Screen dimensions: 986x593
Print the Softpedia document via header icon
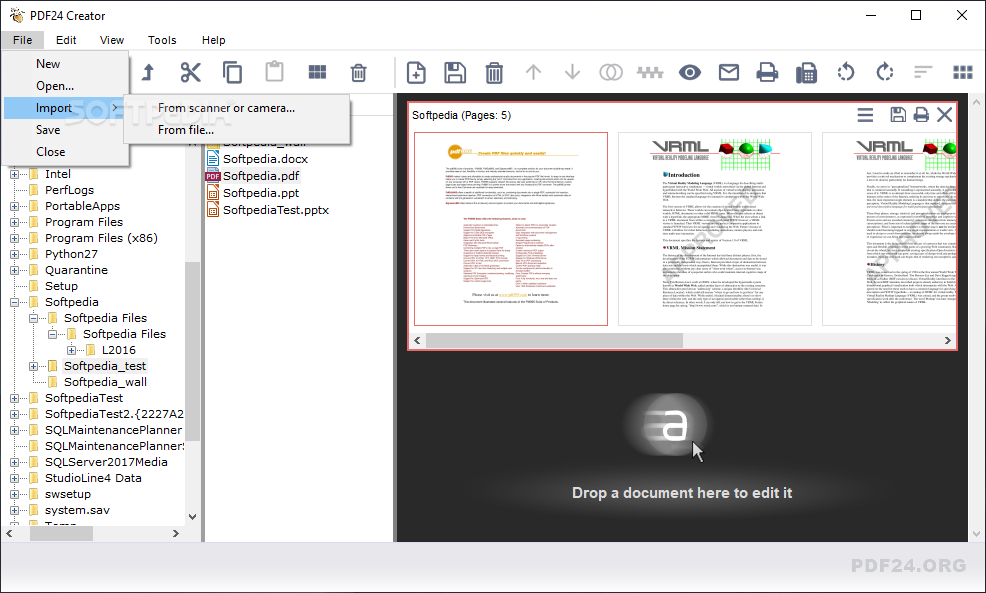pyautogui.click(x=921, y=114)
